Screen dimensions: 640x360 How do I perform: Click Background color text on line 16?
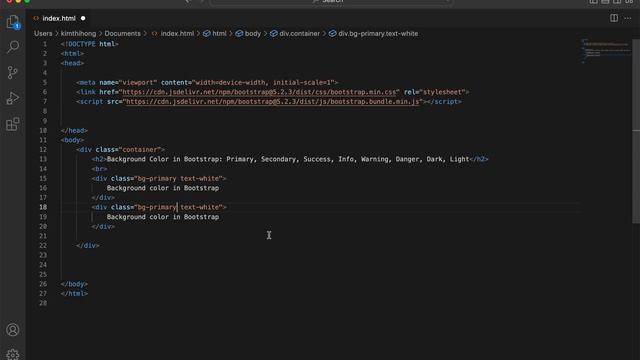click(x=163, y=188)
